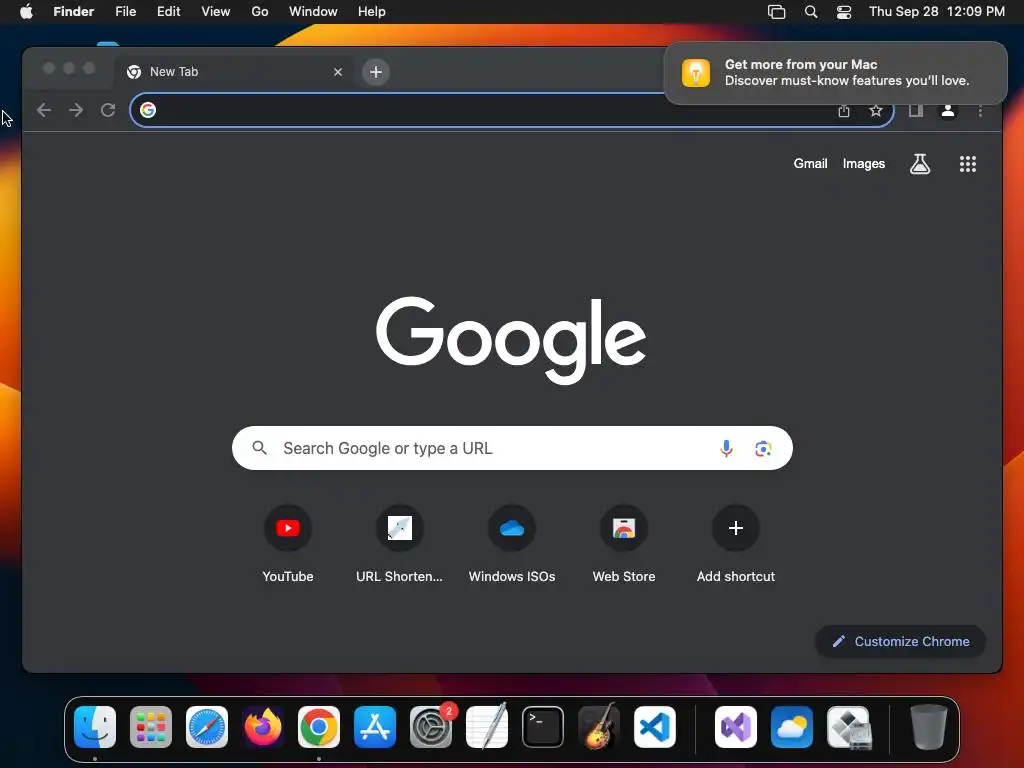Open the App Store from the Dock
The height and width of the screenshot is (768, 1024).
click(375, 727)
